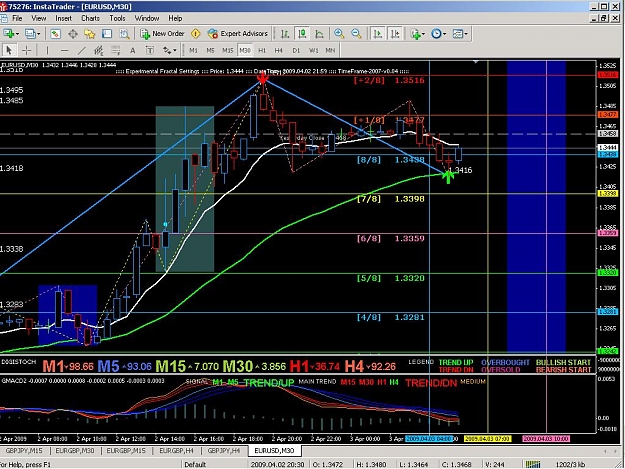The width and height of the screenshot is (625, 469).
Task: Switch to the EURGBP,M30 chart tab
Action: tap(75, 451)
